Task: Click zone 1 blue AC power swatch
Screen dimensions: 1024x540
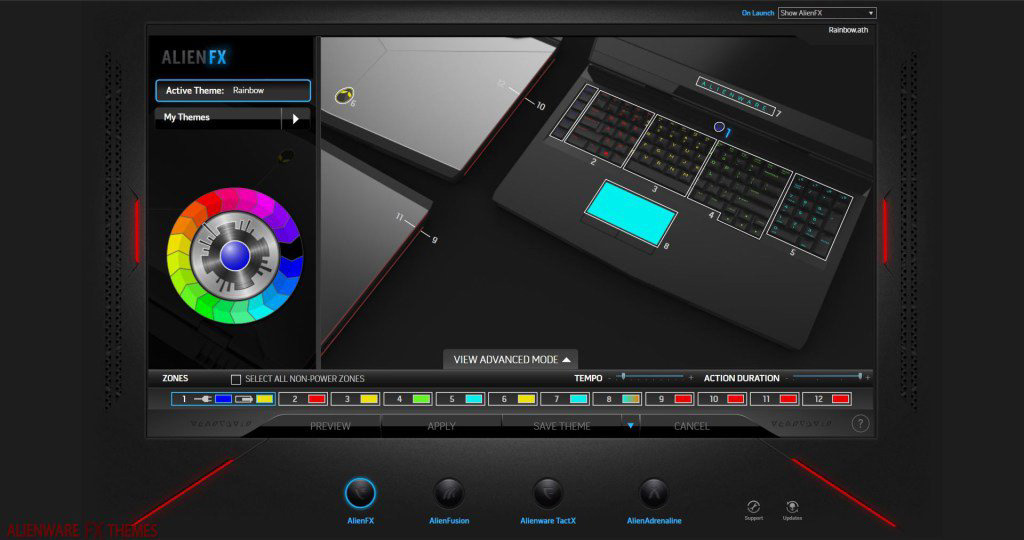Action: click(223, 399)
